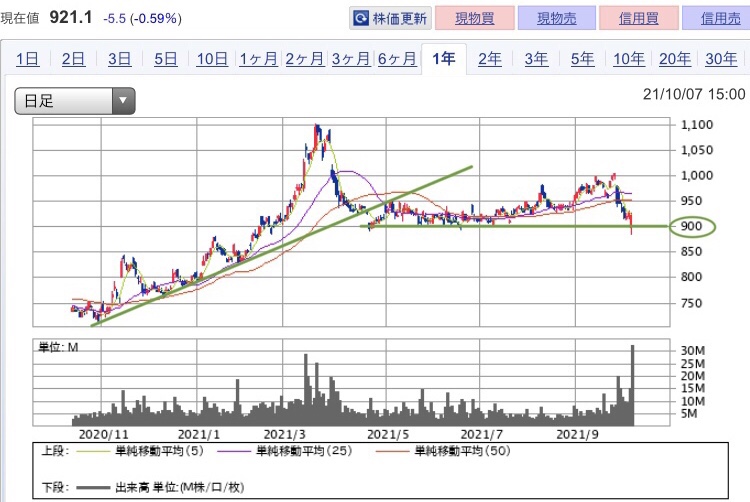Click the current price value 921.1

coord(70,18)
